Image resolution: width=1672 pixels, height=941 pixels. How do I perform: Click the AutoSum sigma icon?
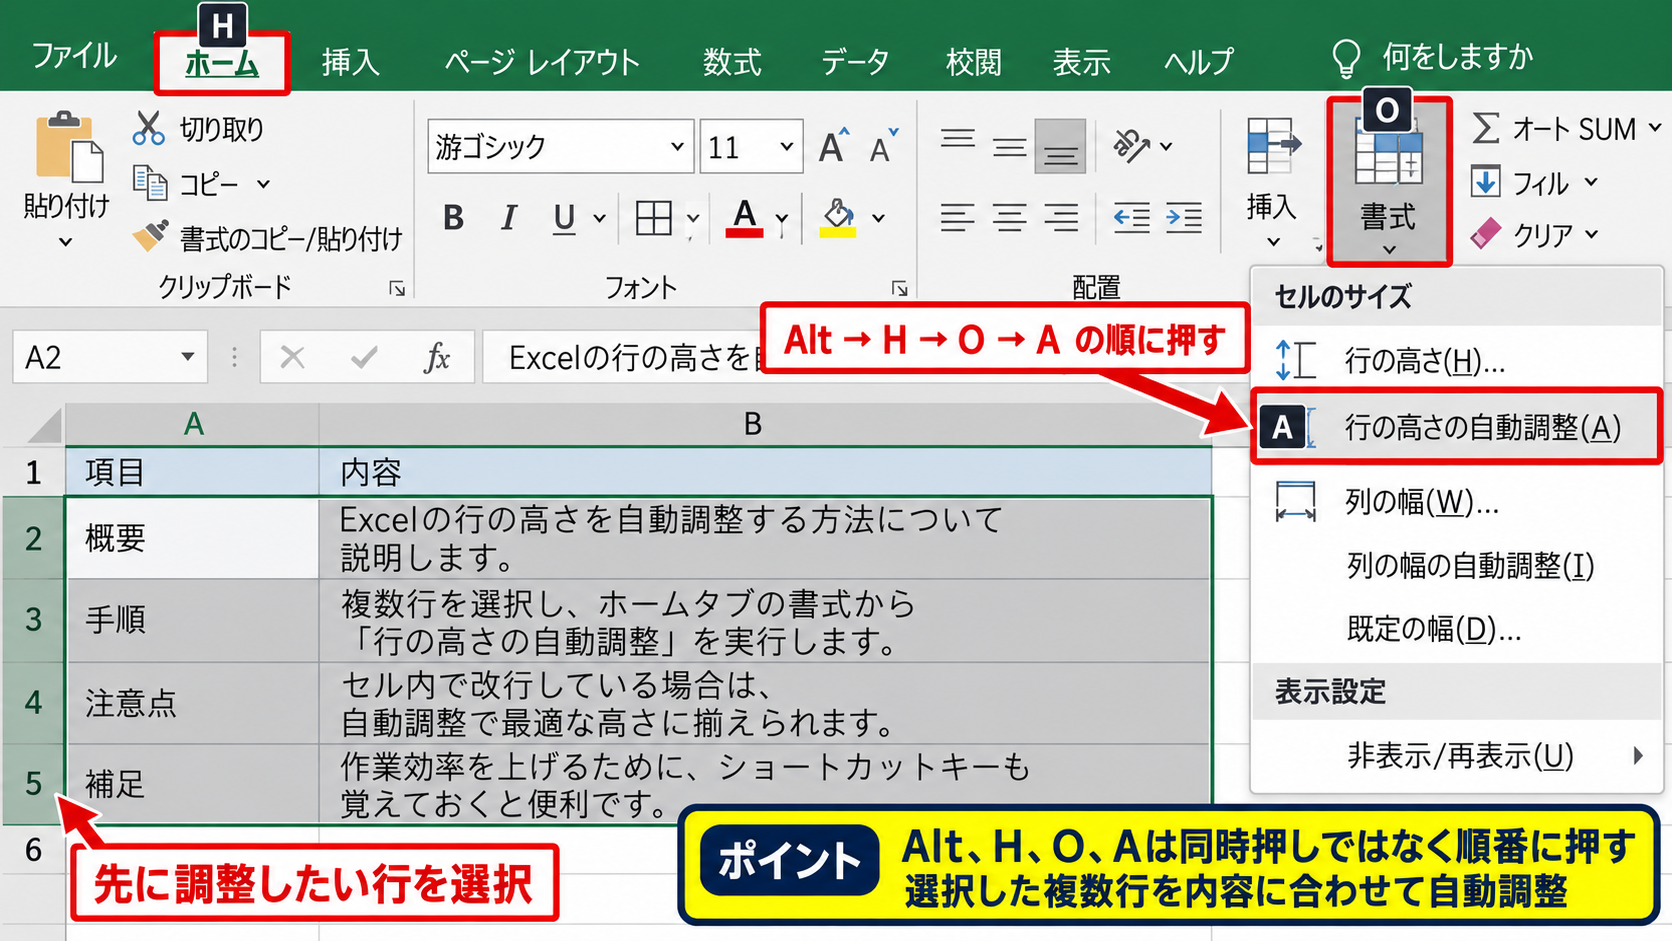tap(1486, 128)
